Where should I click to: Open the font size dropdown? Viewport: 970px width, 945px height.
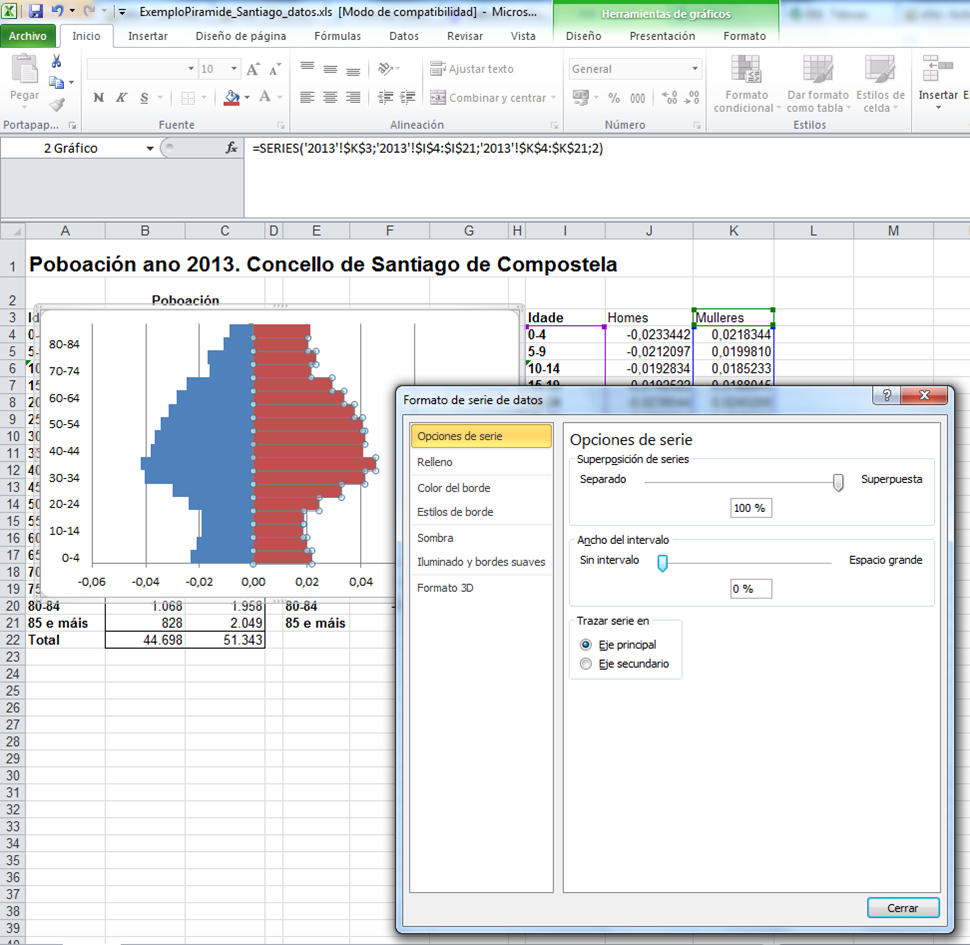pyautogui.click(x=235, y=69)
